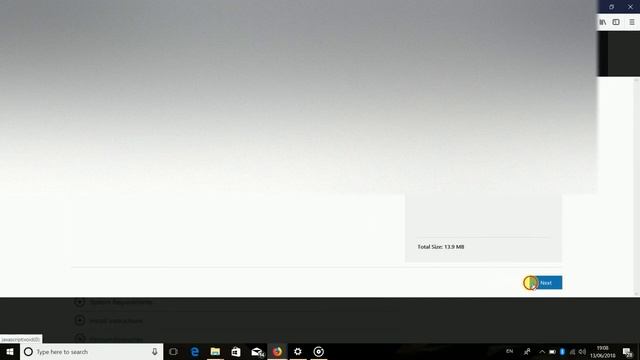Image resolution: width=640 pixels, height=360 pixels.
Task: Click the blue Next button
Action: [545, 282]
